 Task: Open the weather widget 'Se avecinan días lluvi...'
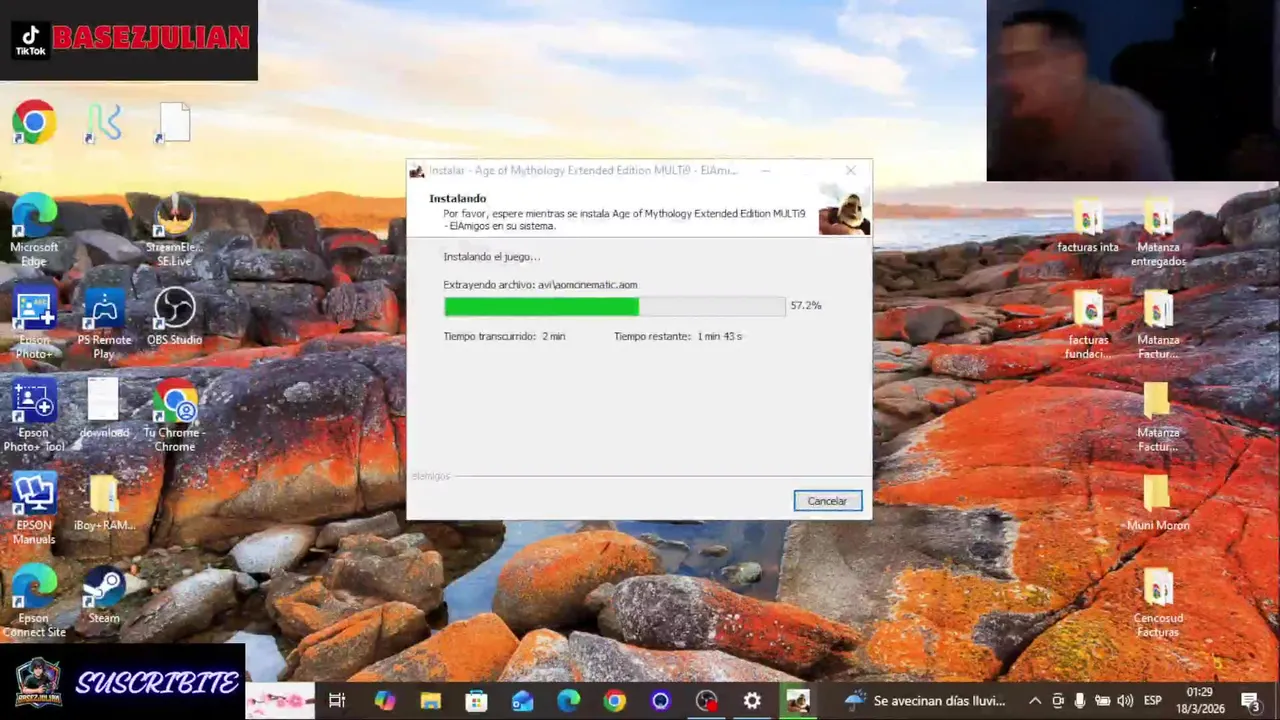925,701
